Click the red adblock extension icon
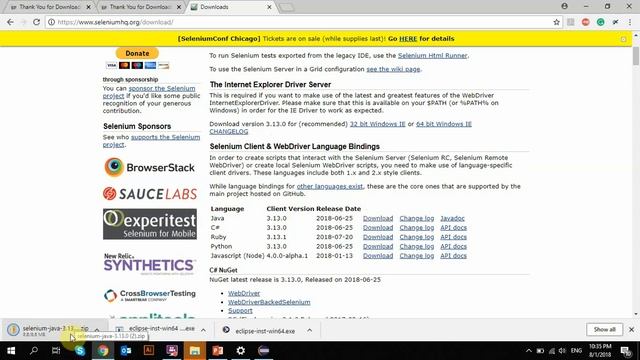This screenshot has width=640, height=360. point(586,22)
